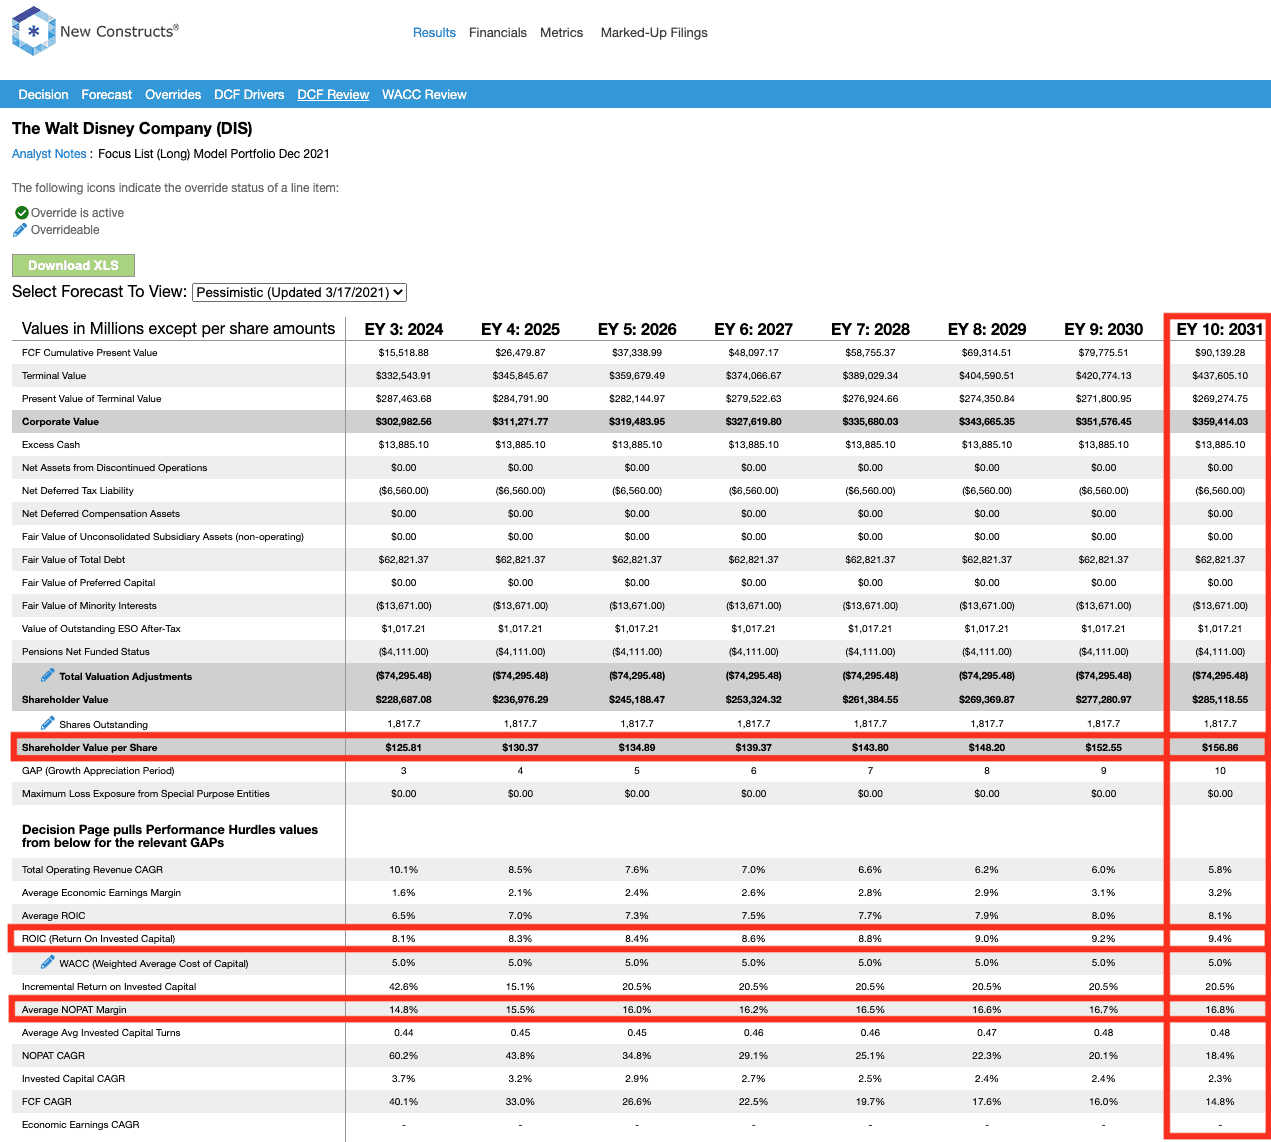Screen dimensions: 1271x1142
Task: Open the DCF Drivers tab
Action: [249, 95]
